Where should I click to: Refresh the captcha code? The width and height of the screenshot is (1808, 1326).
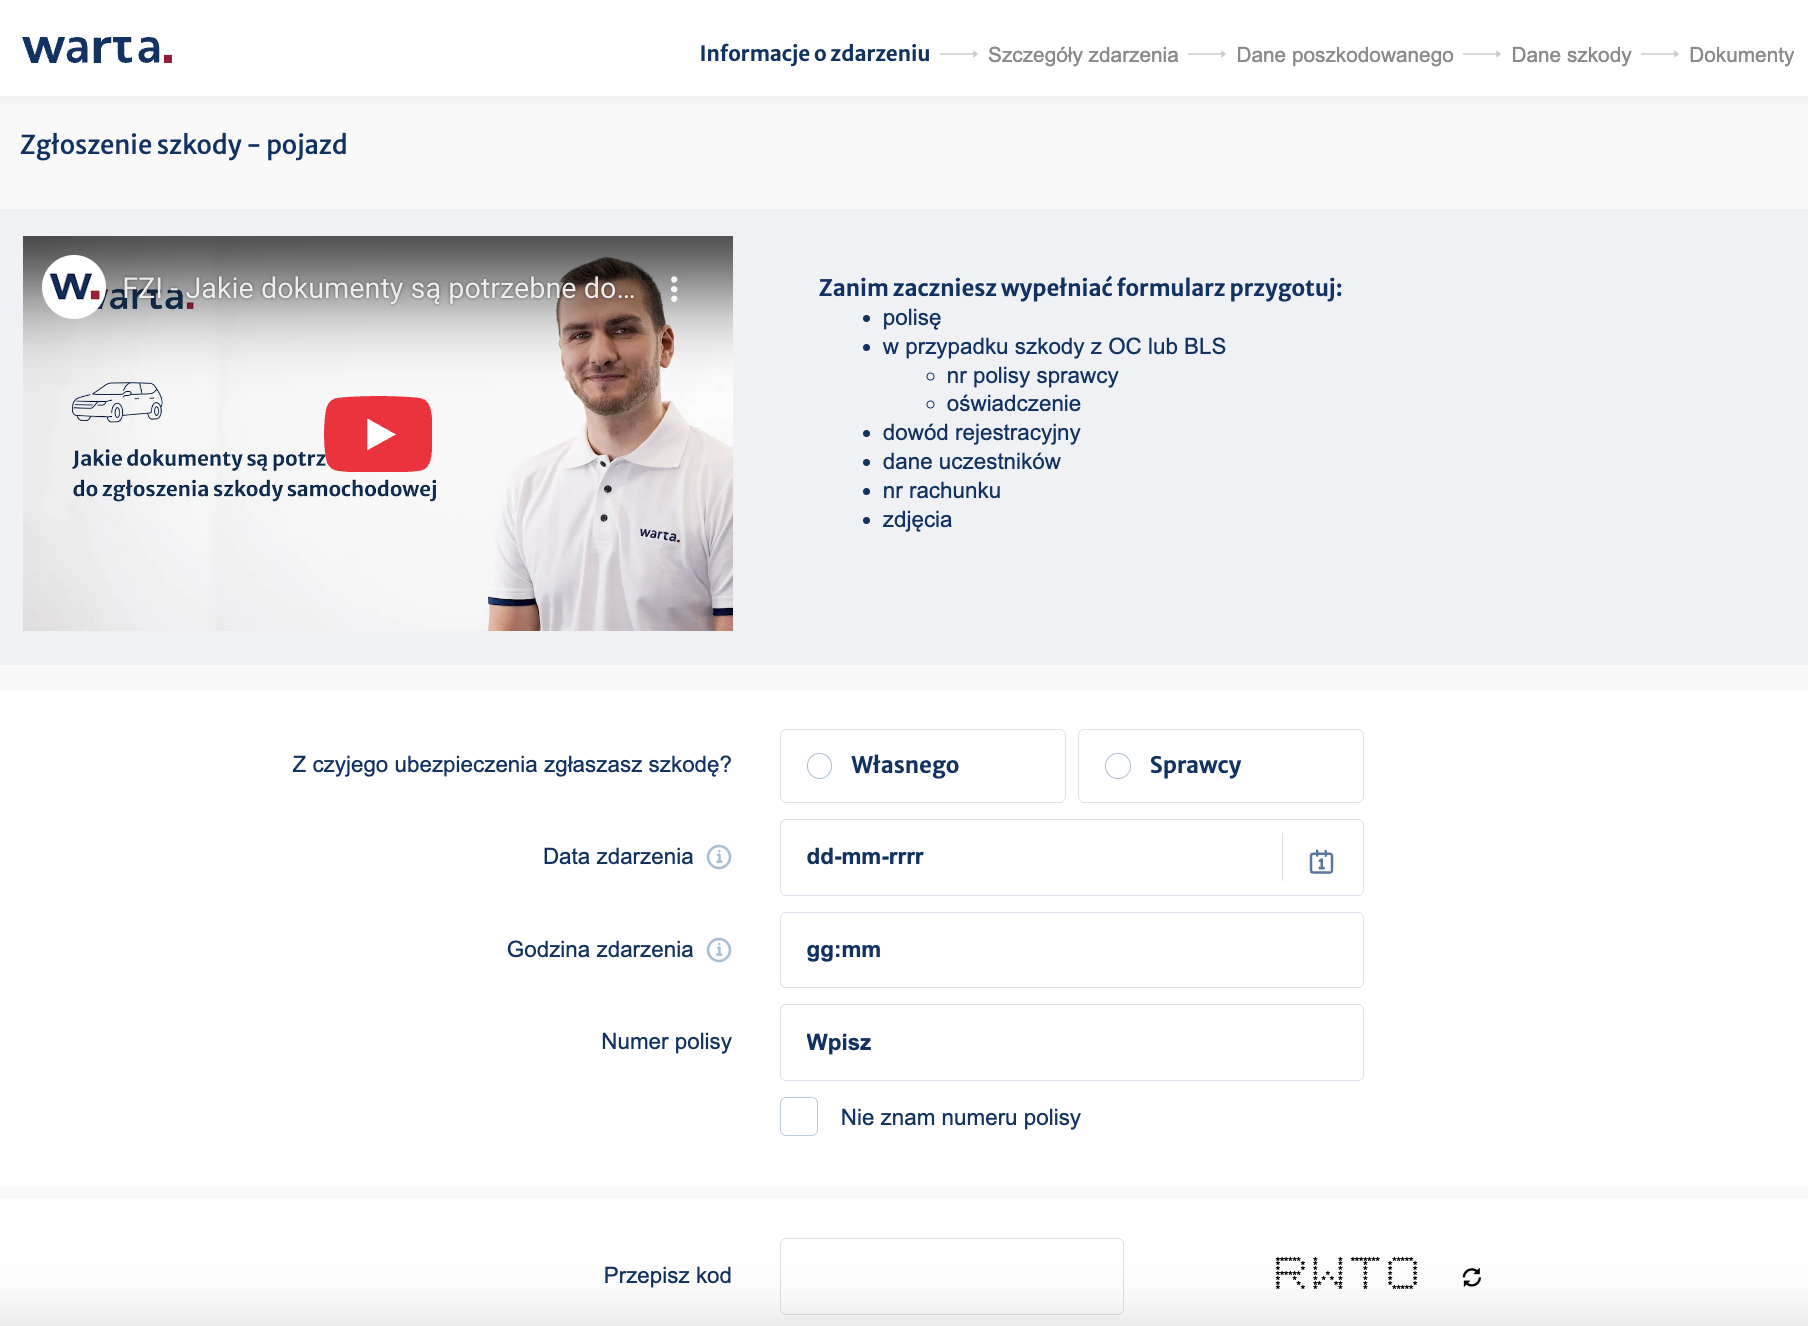tap(1470, 1275)
